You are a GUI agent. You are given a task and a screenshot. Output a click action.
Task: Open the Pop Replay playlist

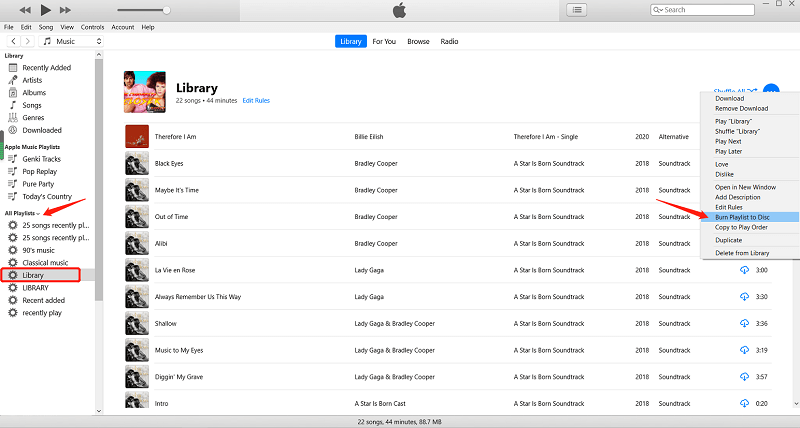coord(39,171)
